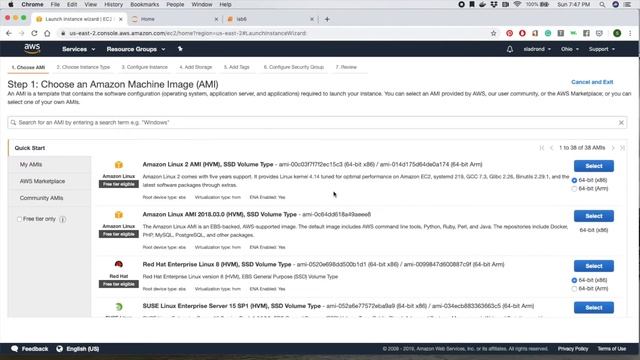
Task: Clear the AMI search field with X icon
Action: point(621,122)
